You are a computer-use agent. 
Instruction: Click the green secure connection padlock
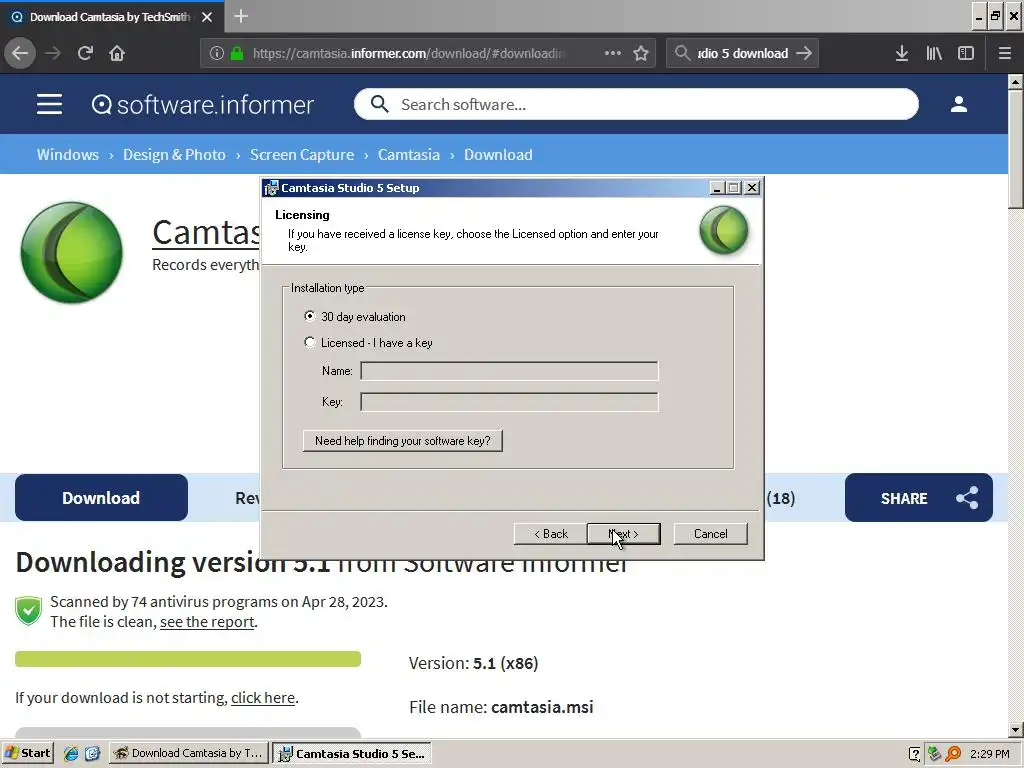(237, 54)
